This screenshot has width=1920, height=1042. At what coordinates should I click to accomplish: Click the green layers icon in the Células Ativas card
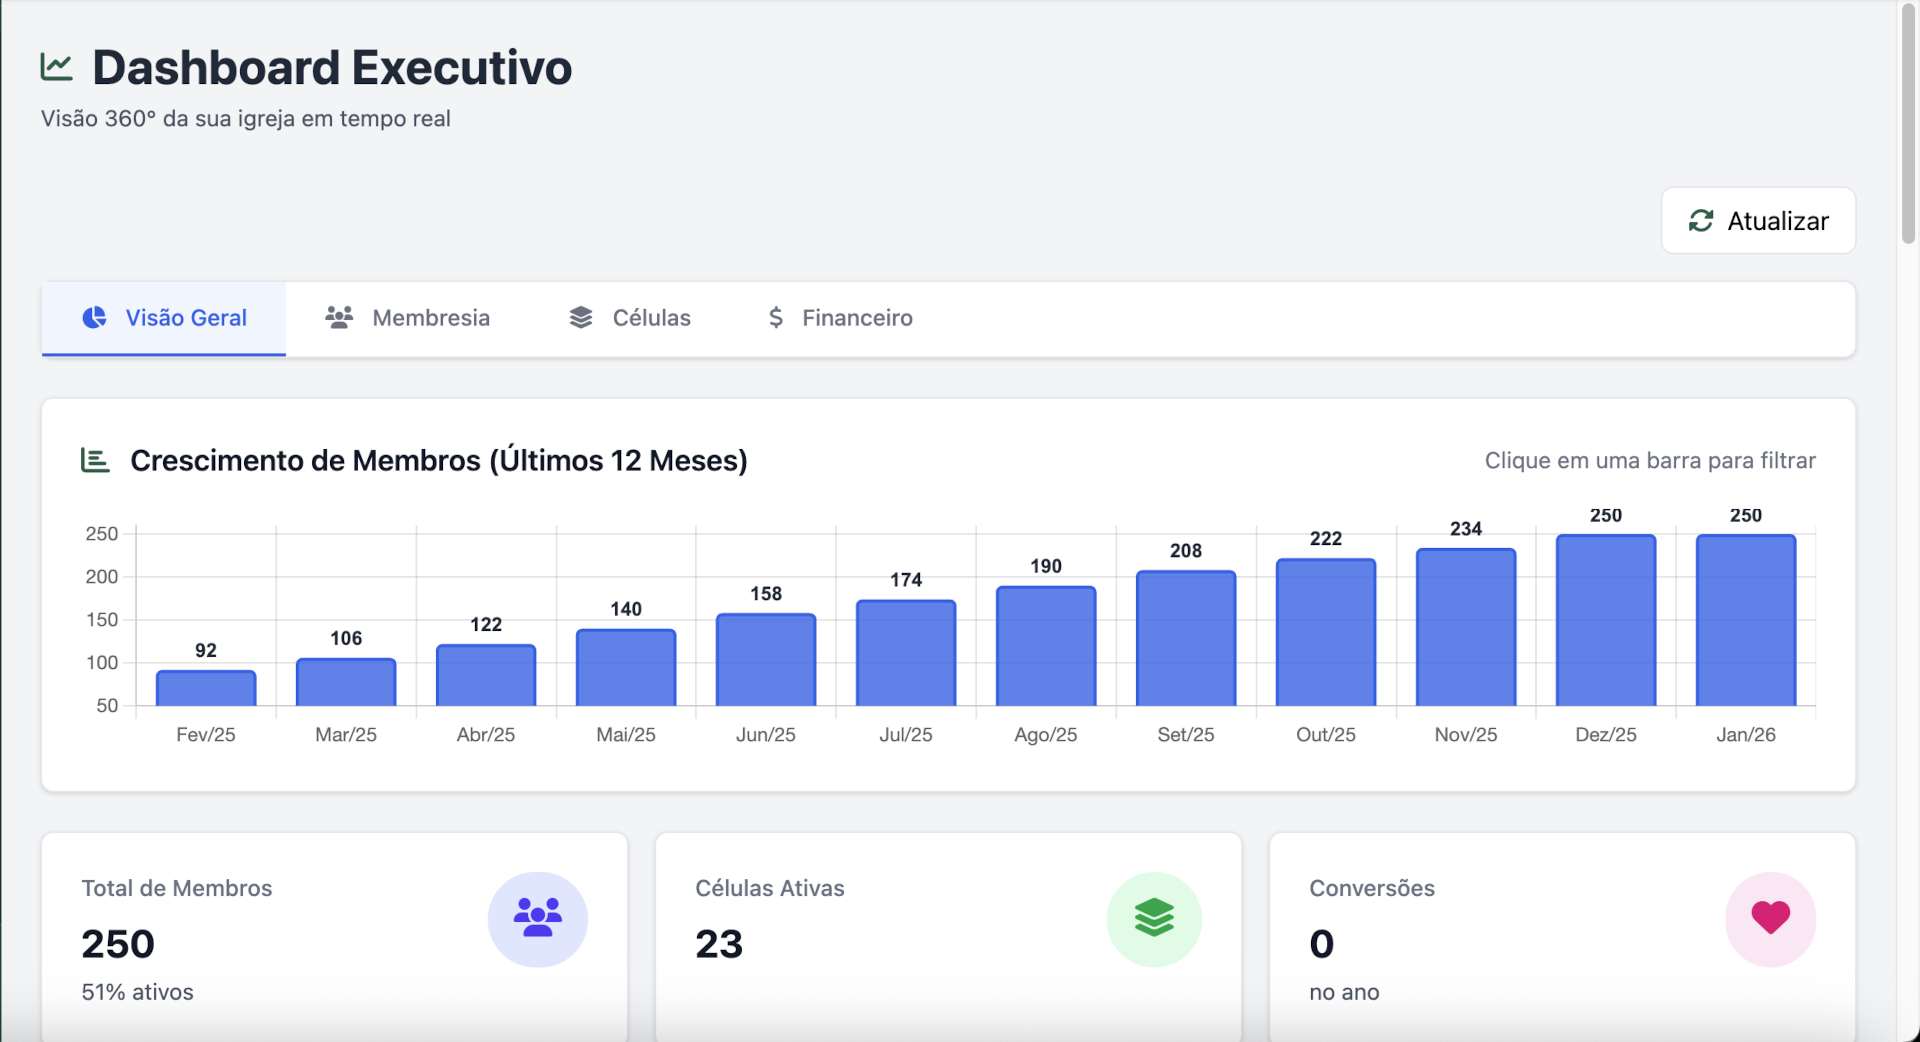coord(1154,919)
